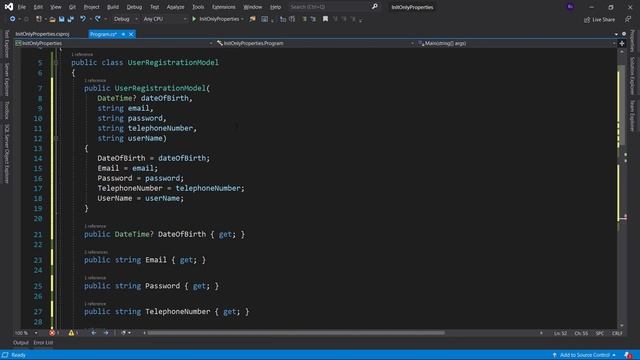Click the Visual Studio logo icon
Viewport: 640px width, 360px height.
point(9,7)
